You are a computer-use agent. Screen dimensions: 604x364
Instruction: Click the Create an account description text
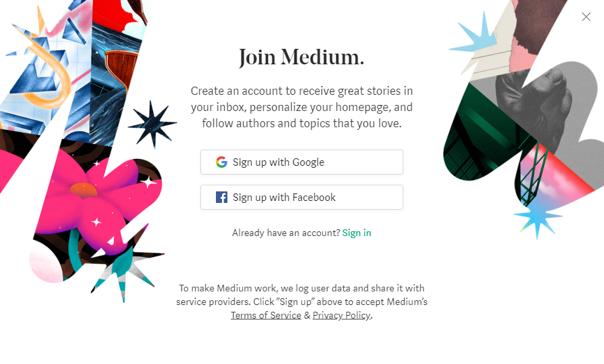[x=302, y=107]
